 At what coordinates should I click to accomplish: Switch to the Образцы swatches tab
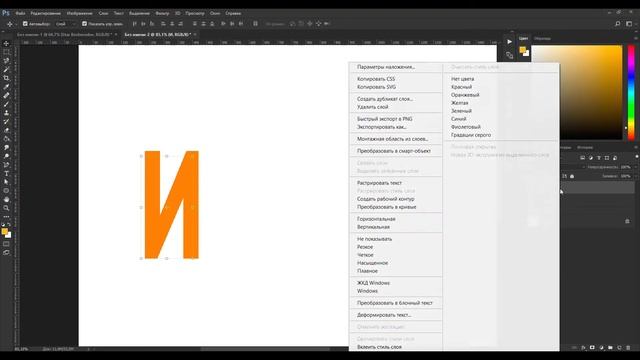click(x=542, y=38)
